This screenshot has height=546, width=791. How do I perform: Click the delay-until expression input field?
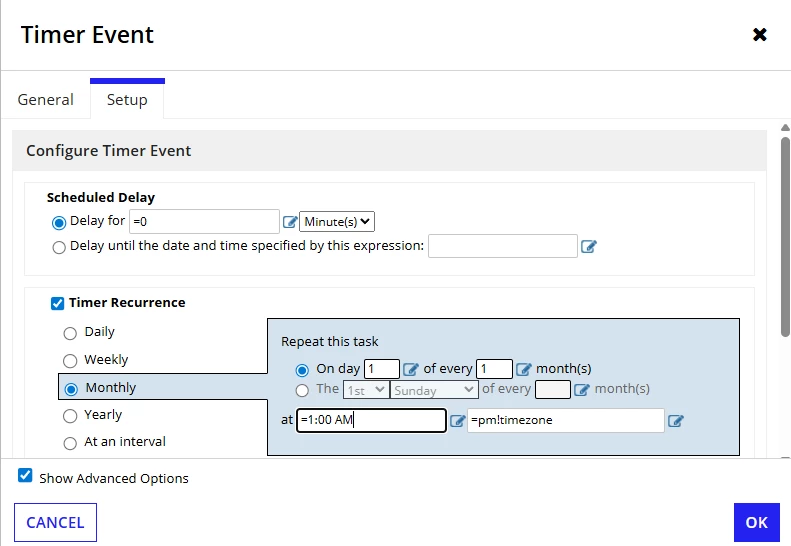click(503, 246)
